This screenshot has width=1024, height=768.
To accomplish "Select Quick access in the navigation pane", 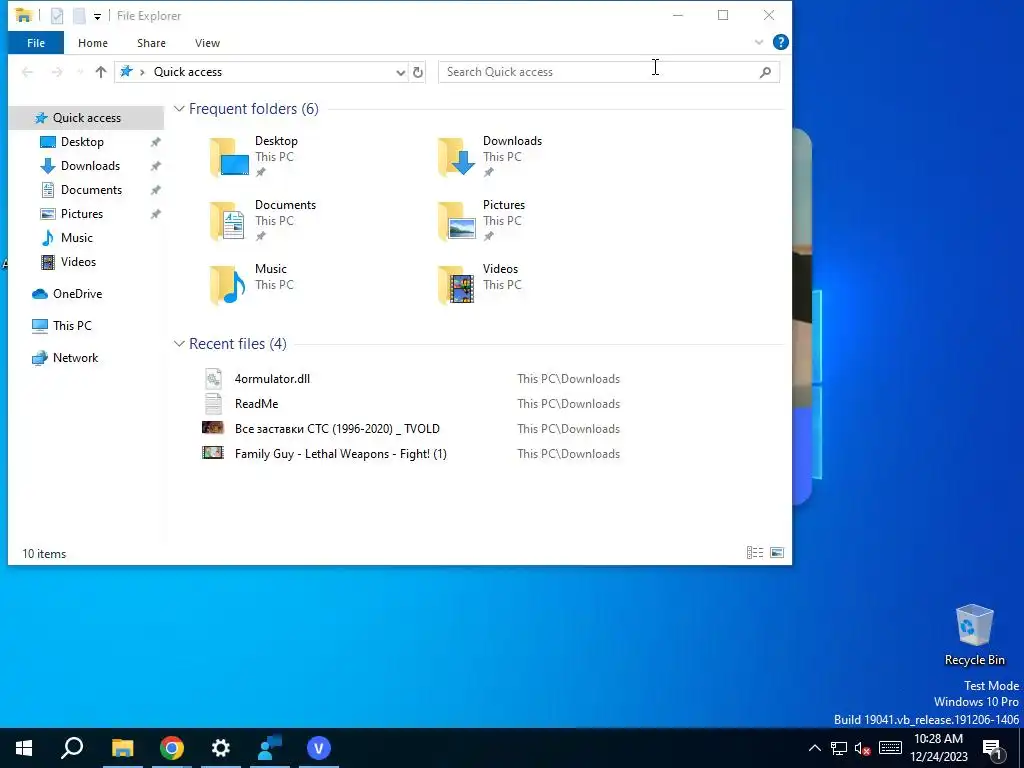I will (86, 118).
